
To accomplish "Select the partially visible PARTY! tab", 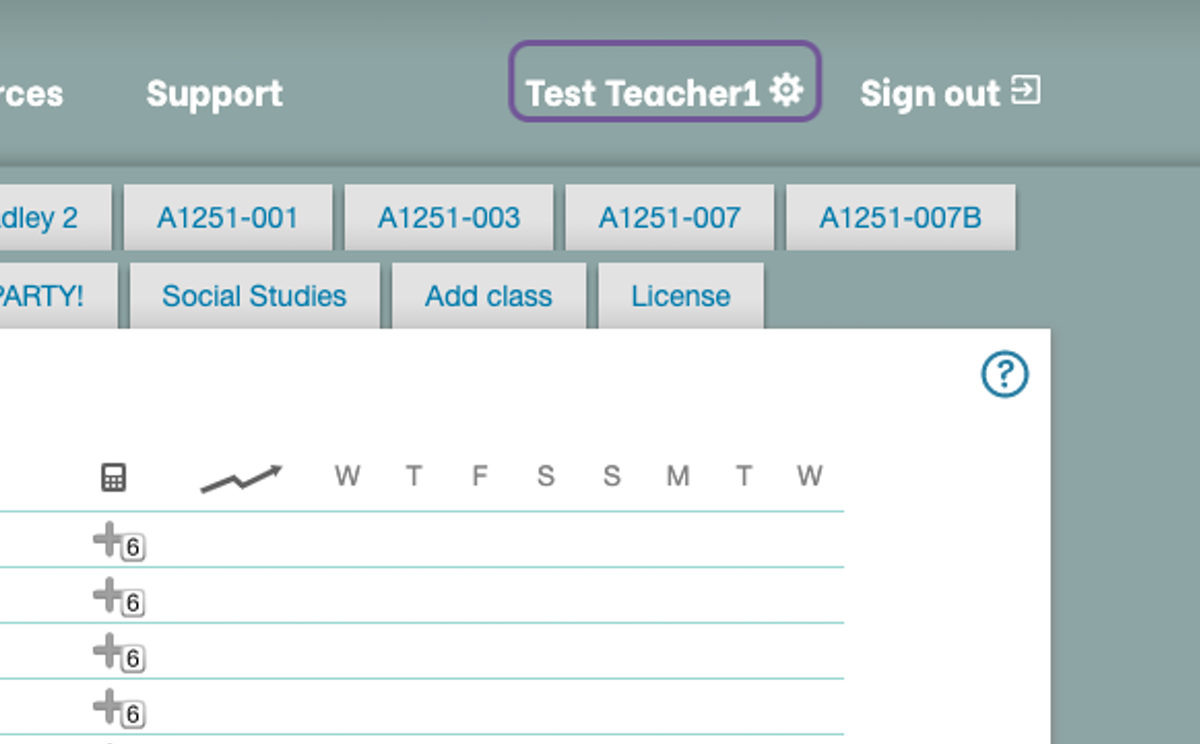I will 45,296.
